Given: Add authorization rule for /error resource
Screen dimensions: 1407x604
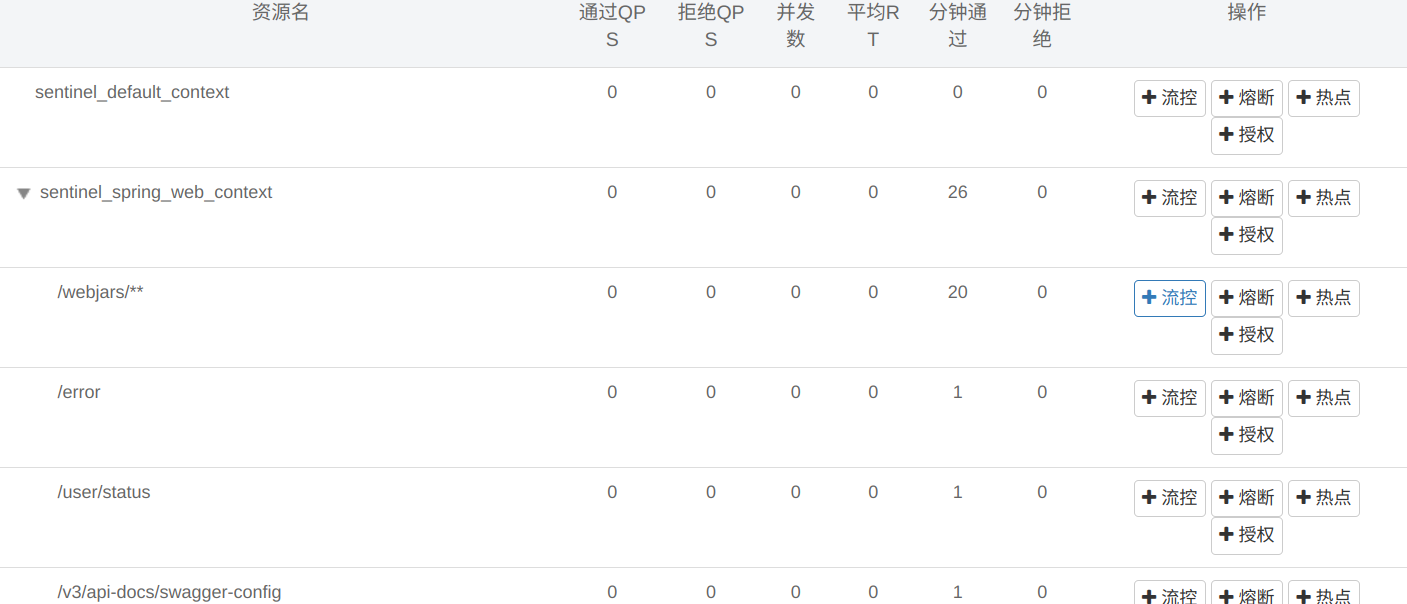Looking at the screenshot, I should (x=1246, y=435).
